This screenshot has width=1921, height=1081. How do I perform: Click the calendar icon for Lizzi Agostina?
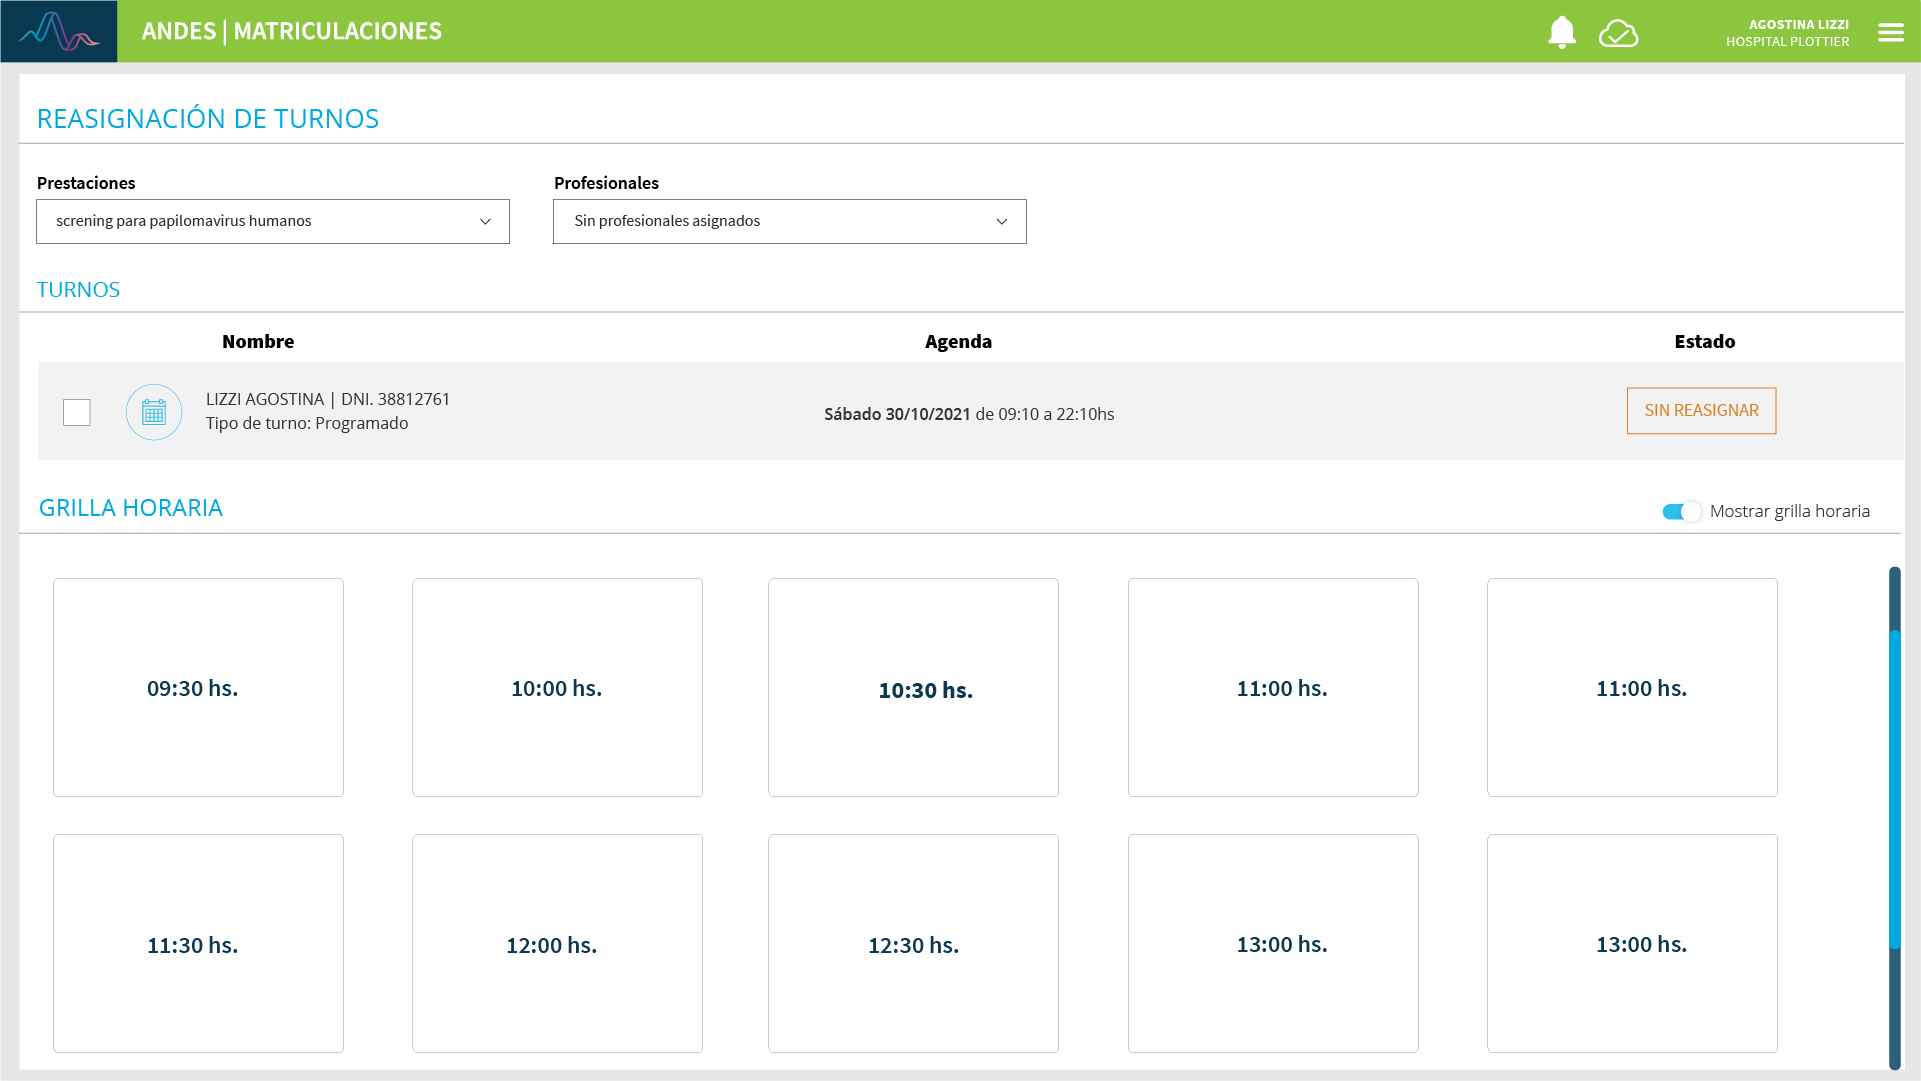tap(154, 412)
